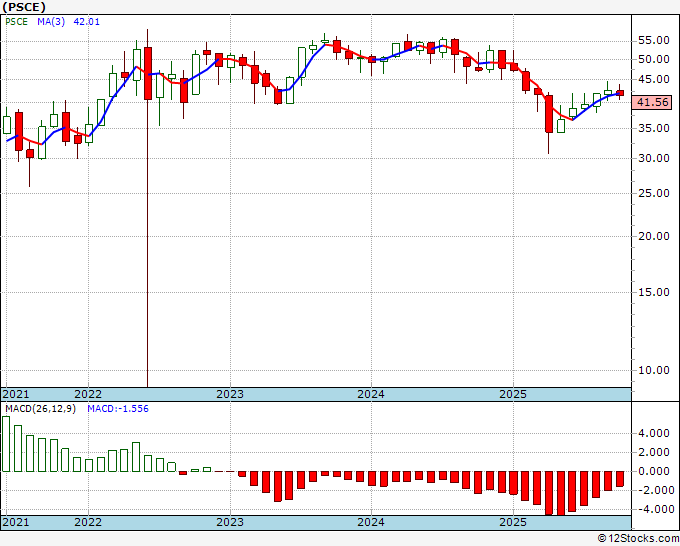Select the 10.00 price axis label
680x546 pixels.
pyautogui.click(x=654, y=370)
